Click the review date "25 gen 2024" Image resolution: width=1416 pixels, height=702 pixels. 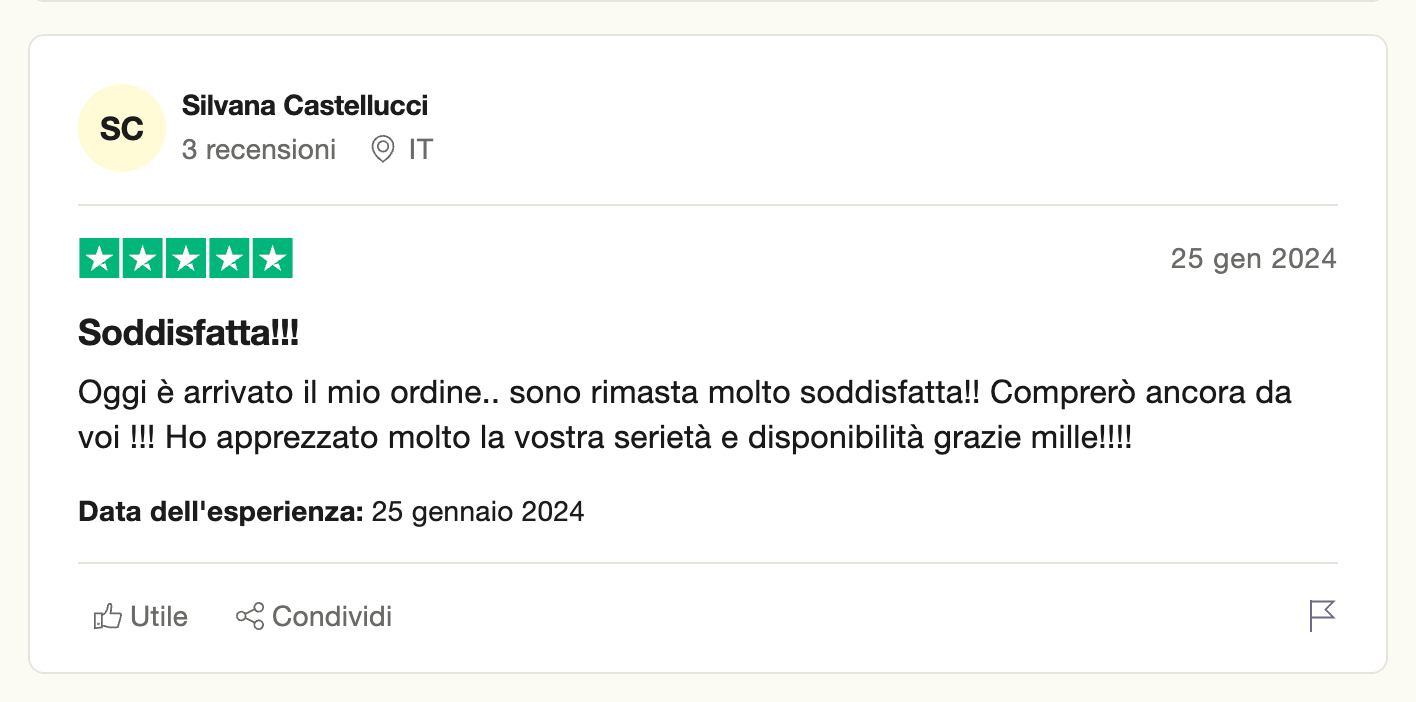1253,259
